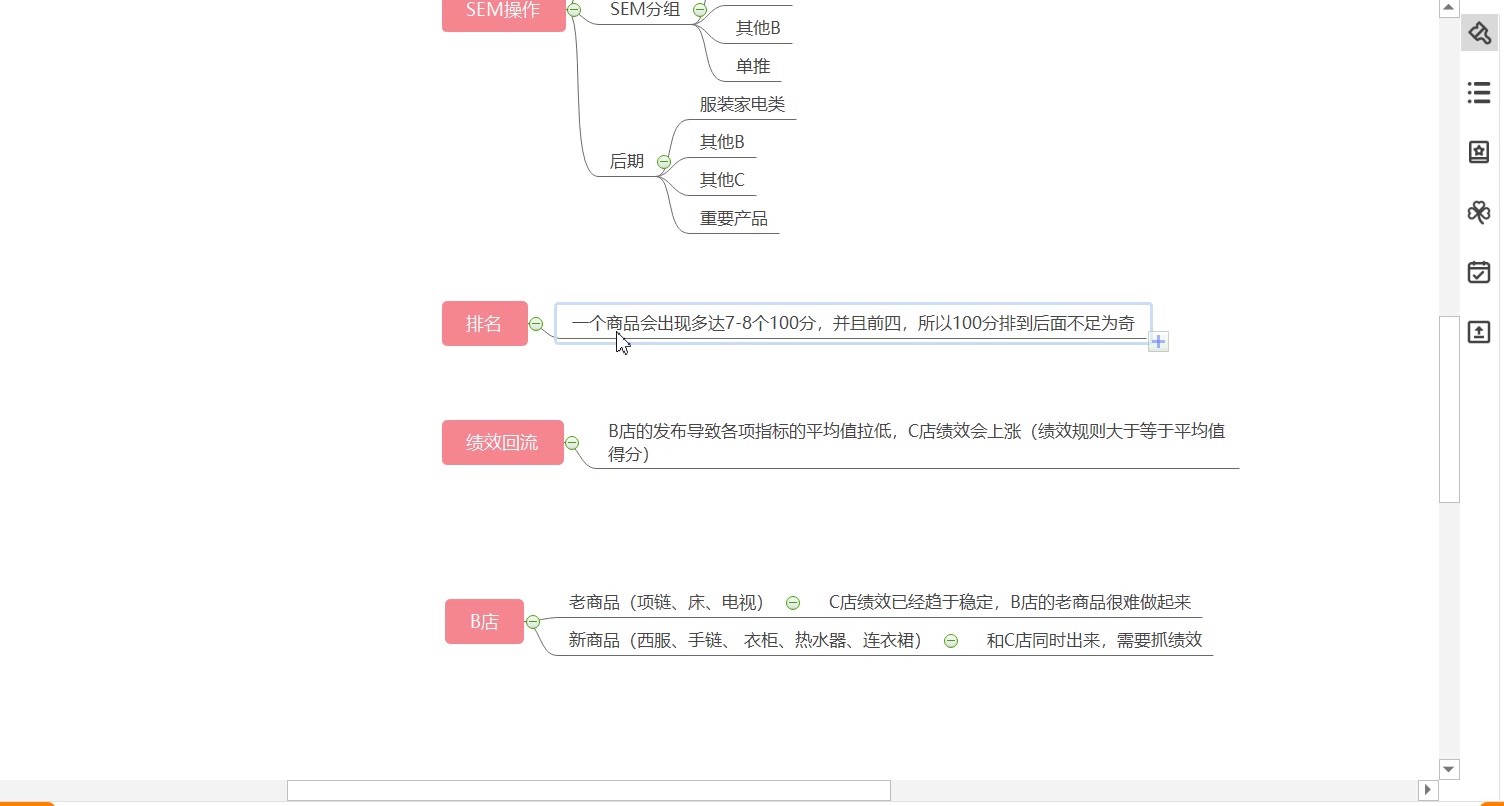Click the clover decoration icon
This screenshot has height=806, width=1504.
(x=1478, y=212)
